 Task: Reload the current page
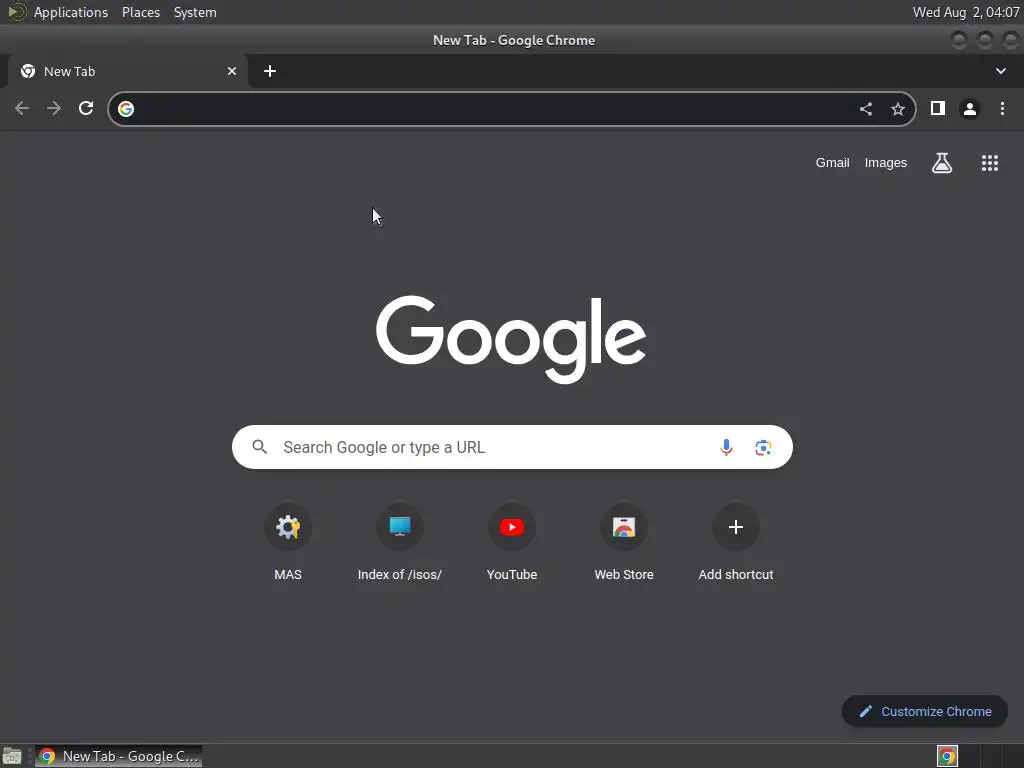[86, 108]
